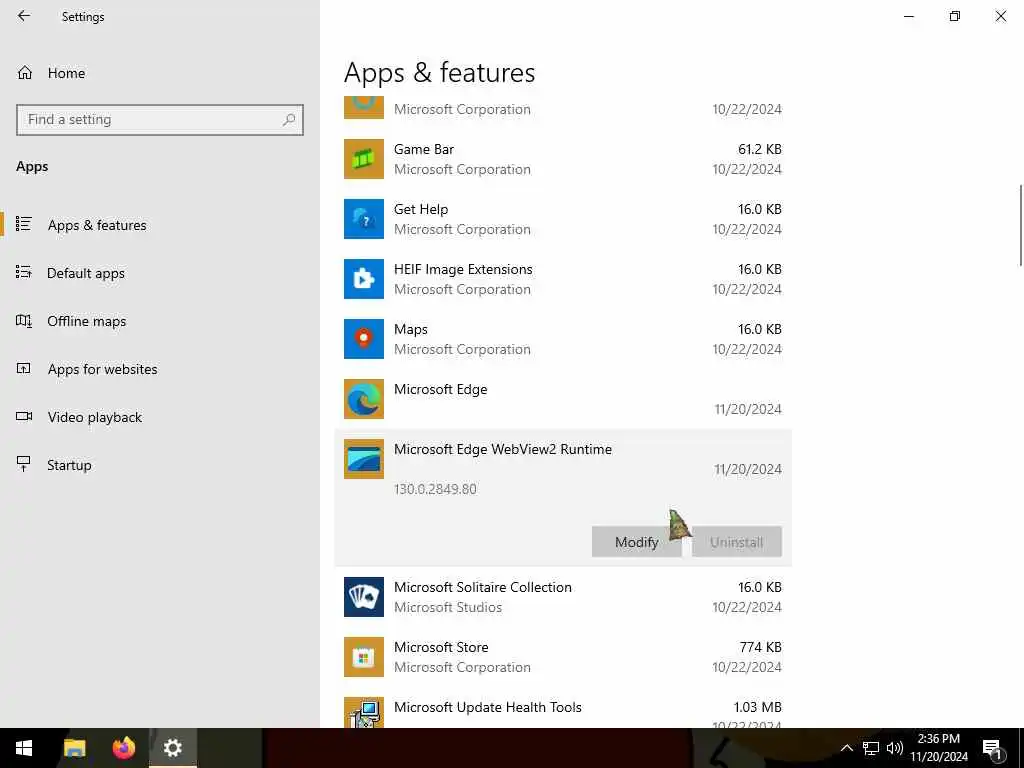1024x768 pixels.
Task: Select the HEIF Image Extensions name
Action: click(463, 270)
